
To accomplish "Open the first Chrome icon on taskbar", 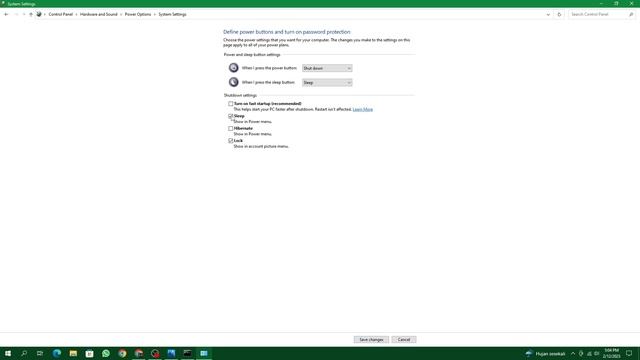I will tap(122, 353).
